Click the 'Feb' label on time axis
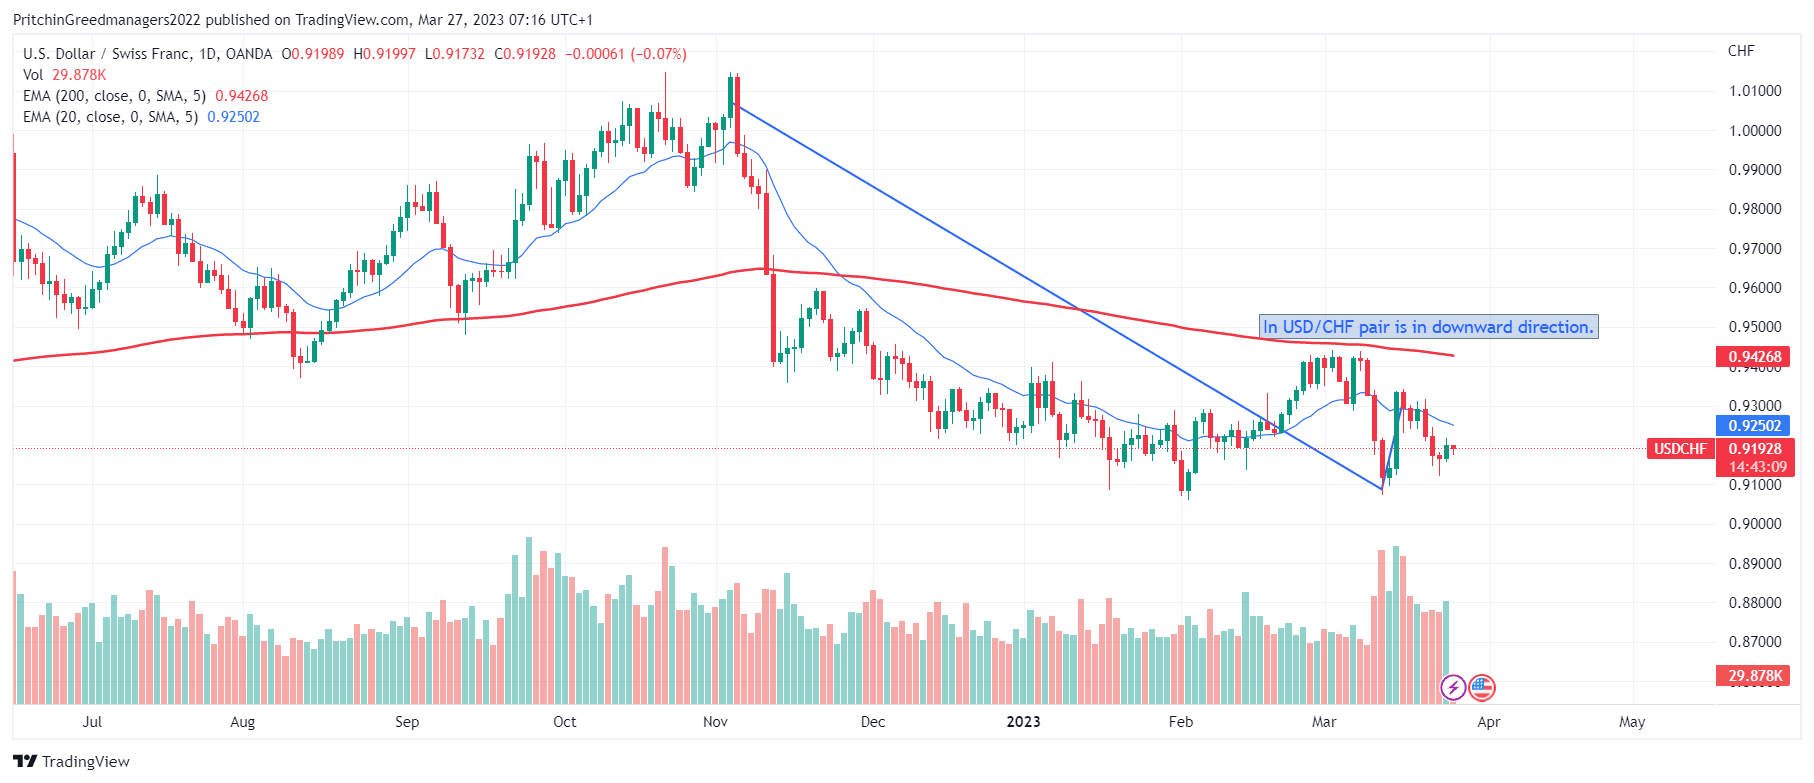The image size is (1814, 783). (1181, 722)
